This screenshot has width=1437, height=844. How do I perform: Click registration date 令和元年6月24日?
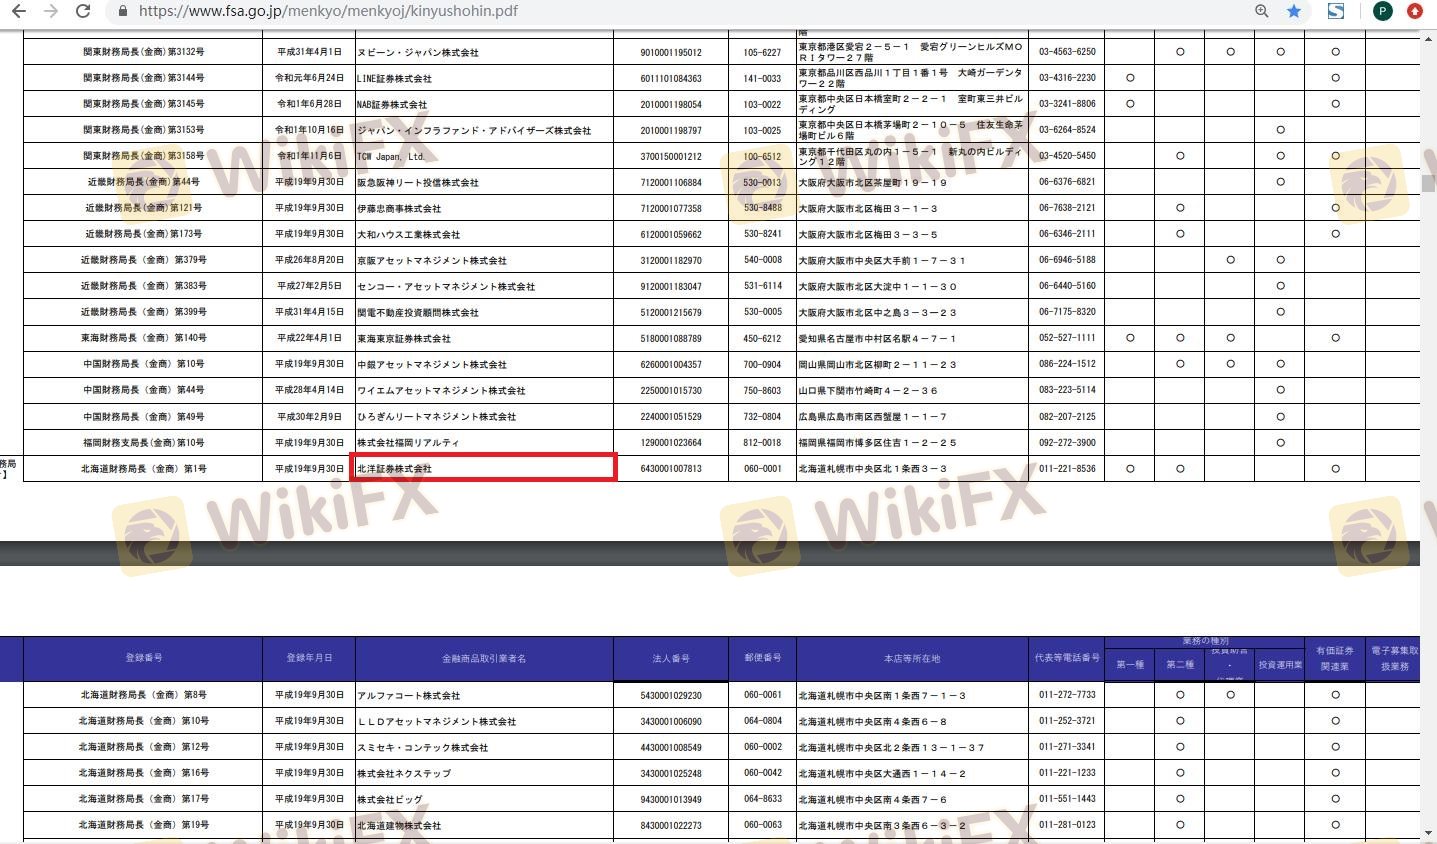tap(309, 78)
